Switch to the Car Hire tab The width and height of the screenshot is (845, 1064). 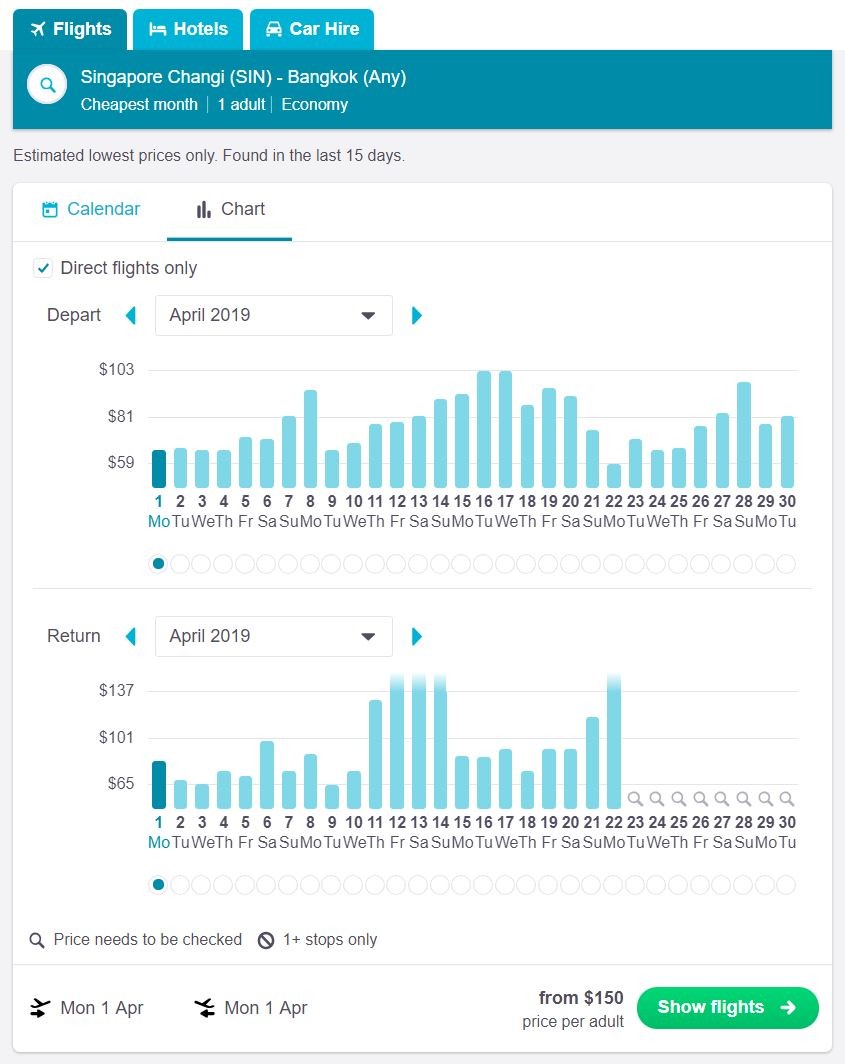(311, 29)
